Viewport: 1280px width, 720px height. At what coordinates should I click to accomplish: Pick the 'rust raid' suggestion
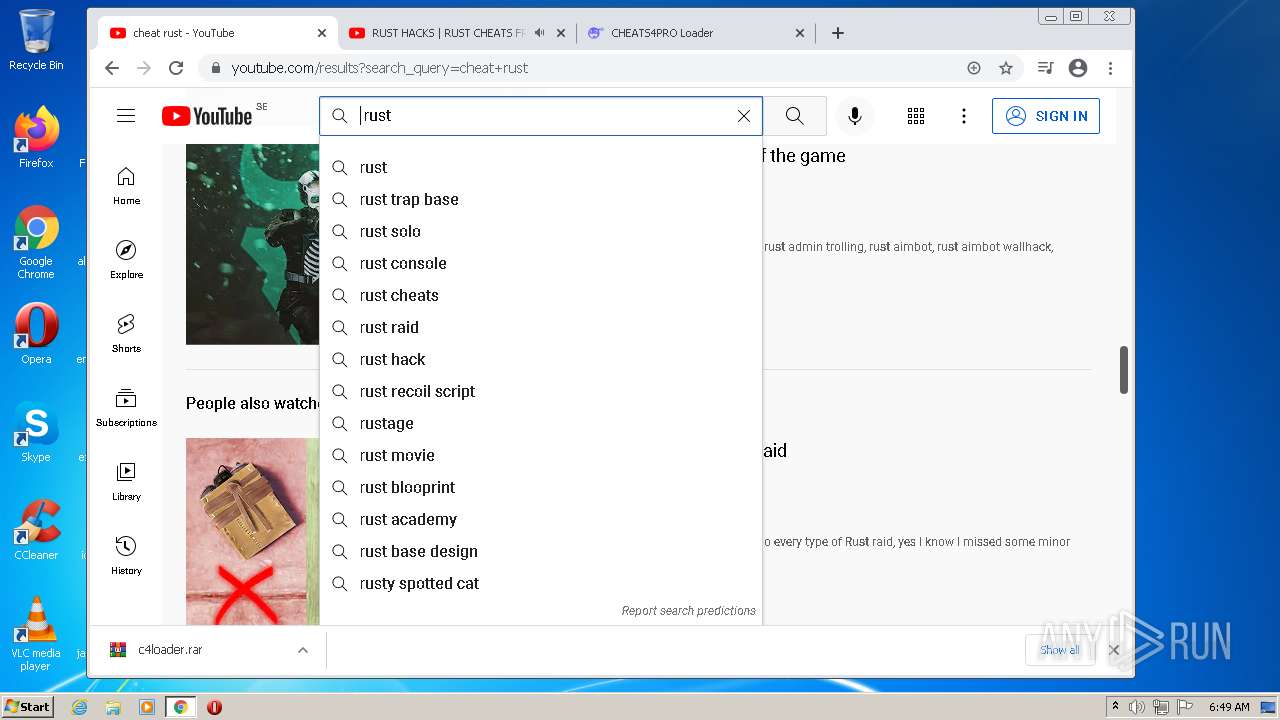(541, 327)
